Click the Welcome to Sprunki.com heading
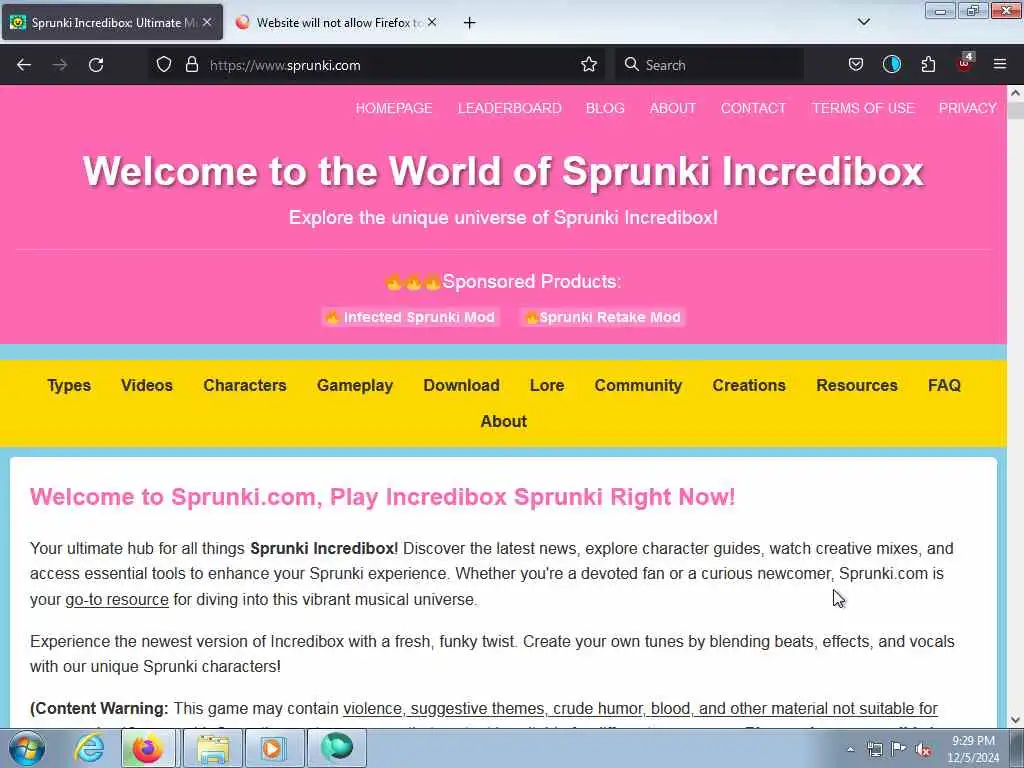The height and width of the screenshot is (768, 1024). click(x=383, y=497)
